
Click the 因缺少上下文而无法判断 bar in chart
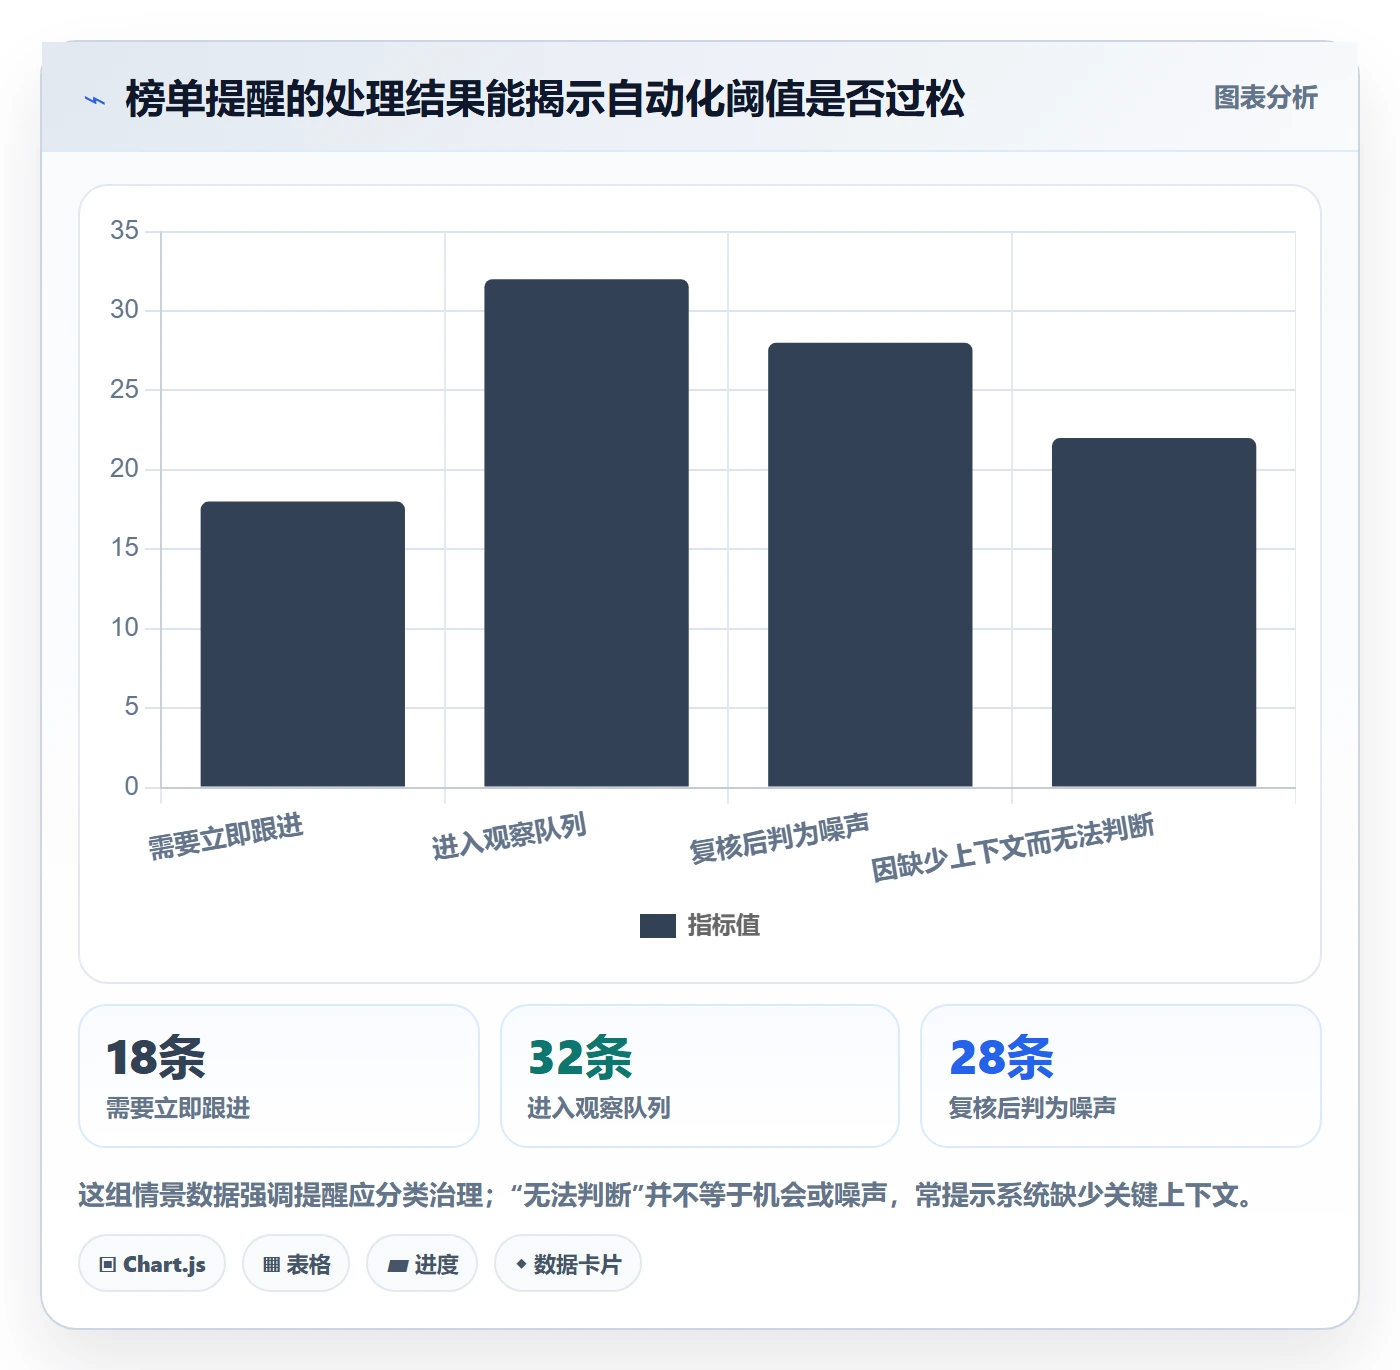point(1154,612)
